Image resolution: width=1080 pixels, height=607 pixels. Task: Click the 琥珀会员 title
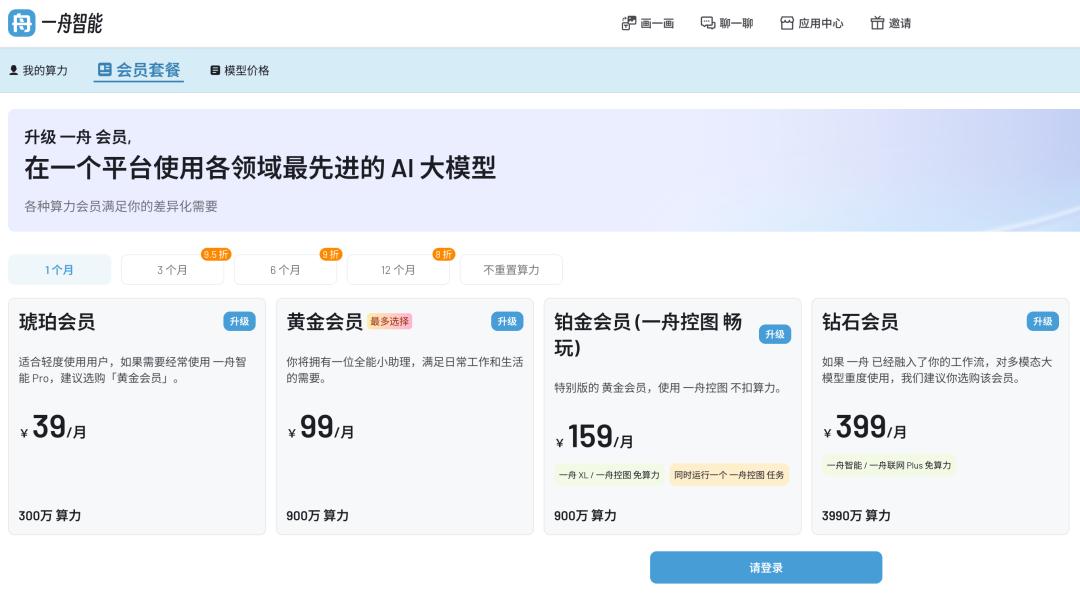pos(56,322)
